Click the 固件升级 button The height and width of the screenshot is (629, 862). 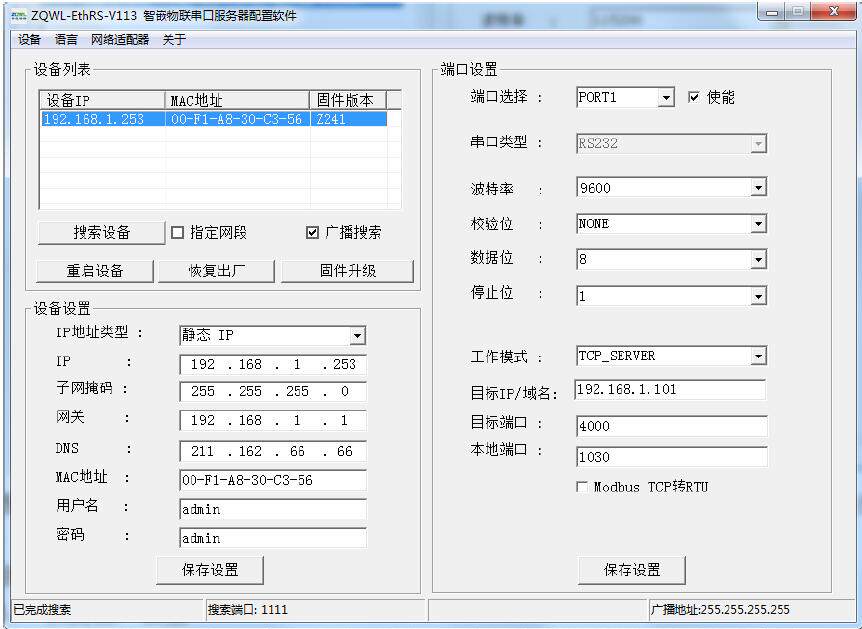(347, 271)
